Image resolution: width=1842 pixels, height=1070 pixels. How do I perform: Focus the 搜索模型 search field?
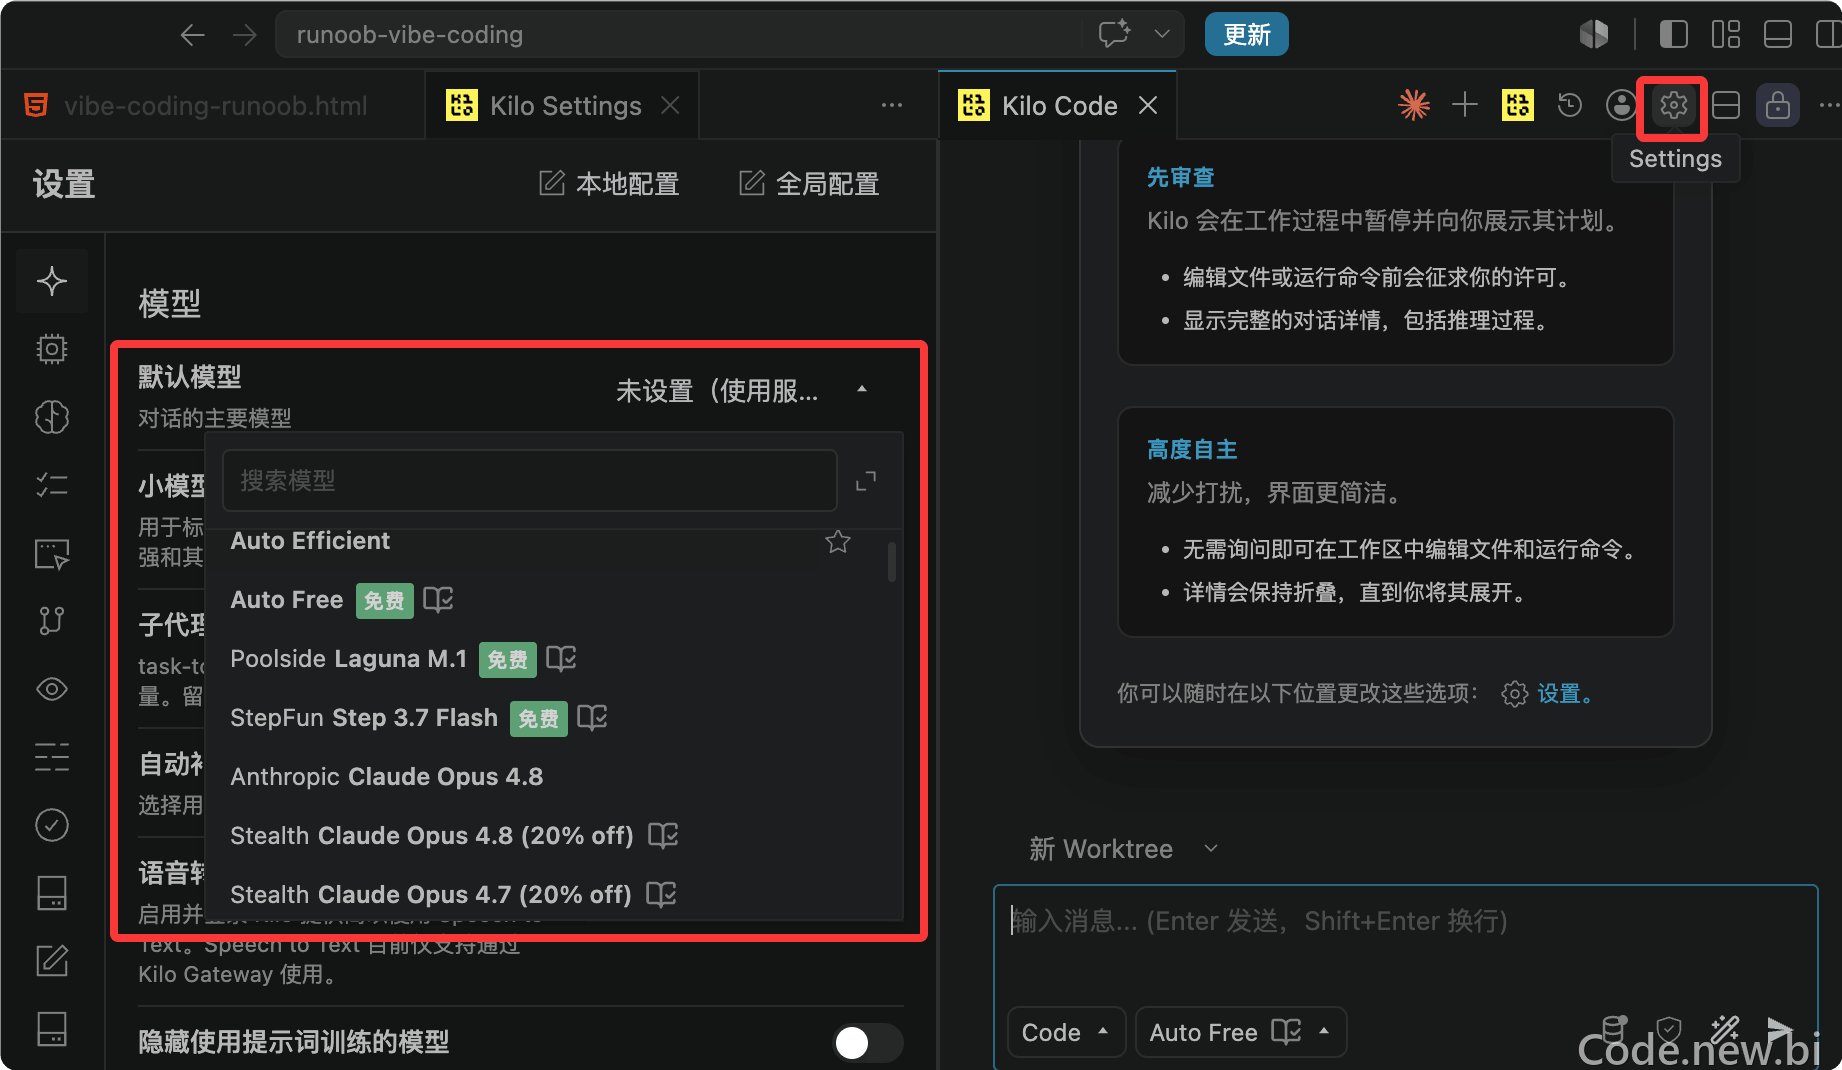[529, 481]
